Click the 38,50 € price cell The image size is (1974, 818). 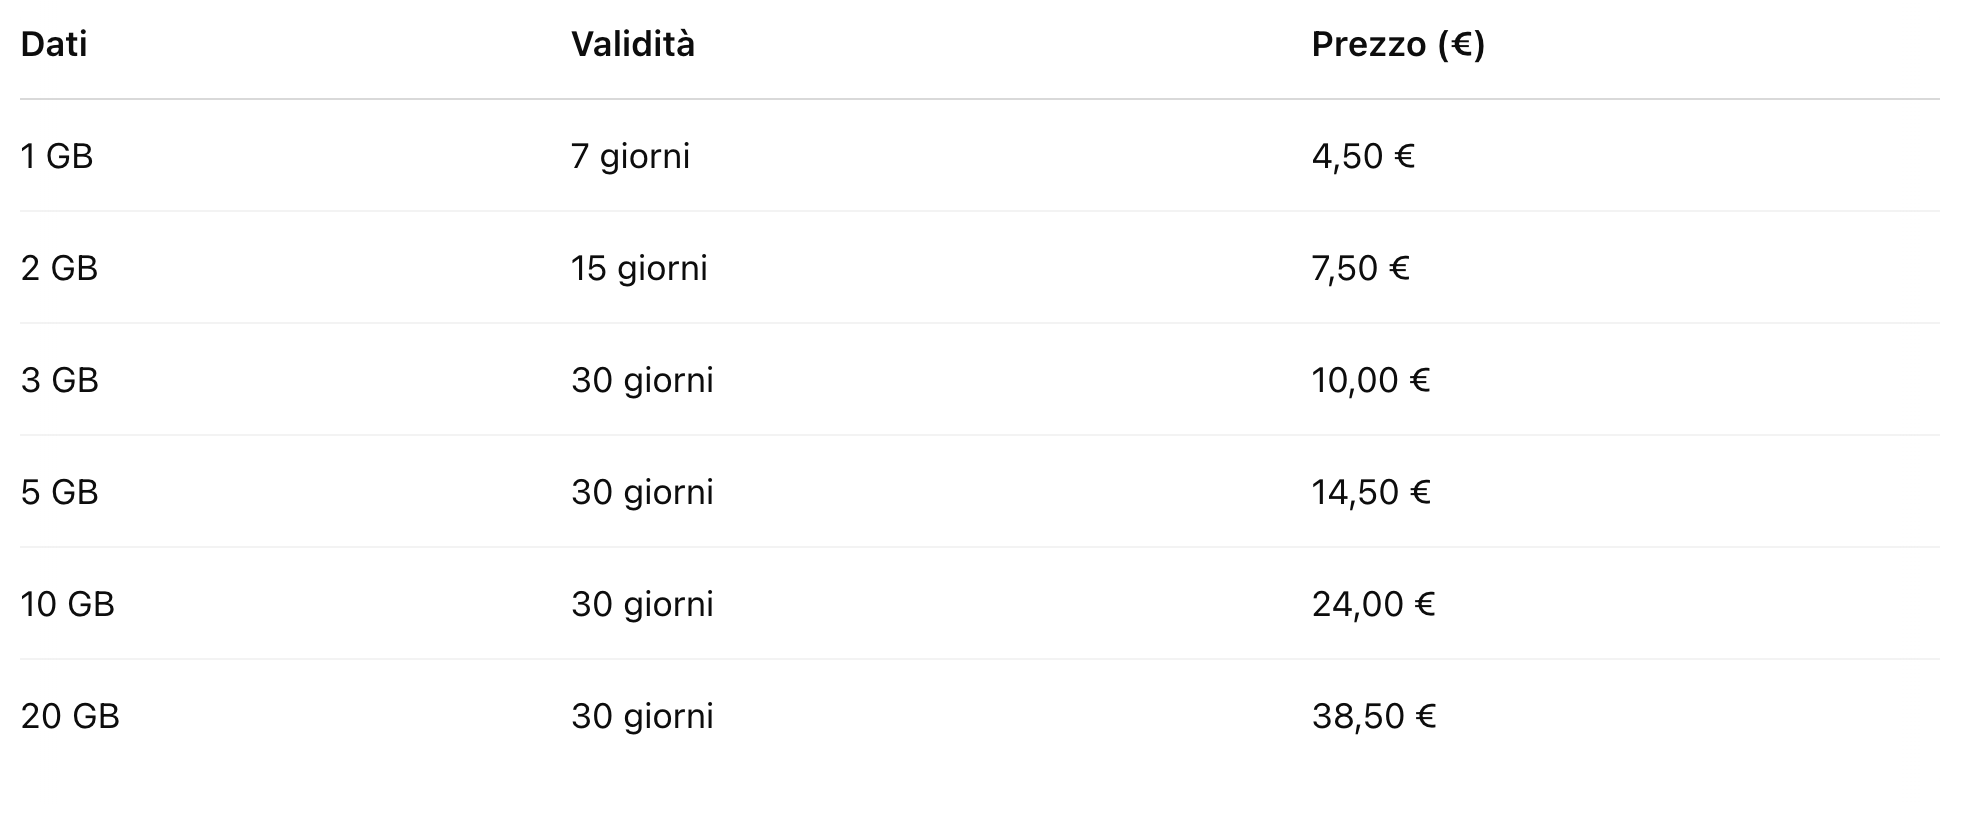[1373, 717]
